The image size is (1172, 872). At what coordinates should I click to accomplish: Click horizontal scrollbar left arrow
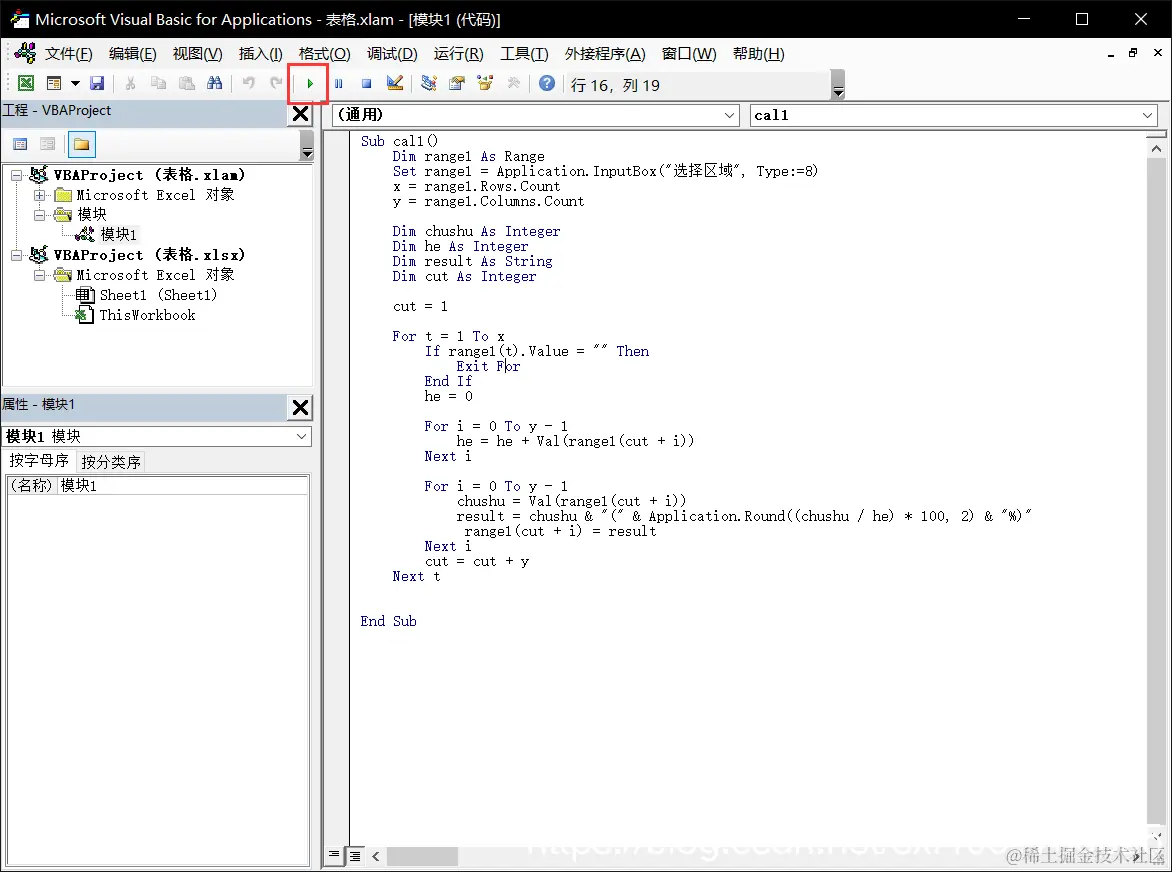[x=376, y=856]
